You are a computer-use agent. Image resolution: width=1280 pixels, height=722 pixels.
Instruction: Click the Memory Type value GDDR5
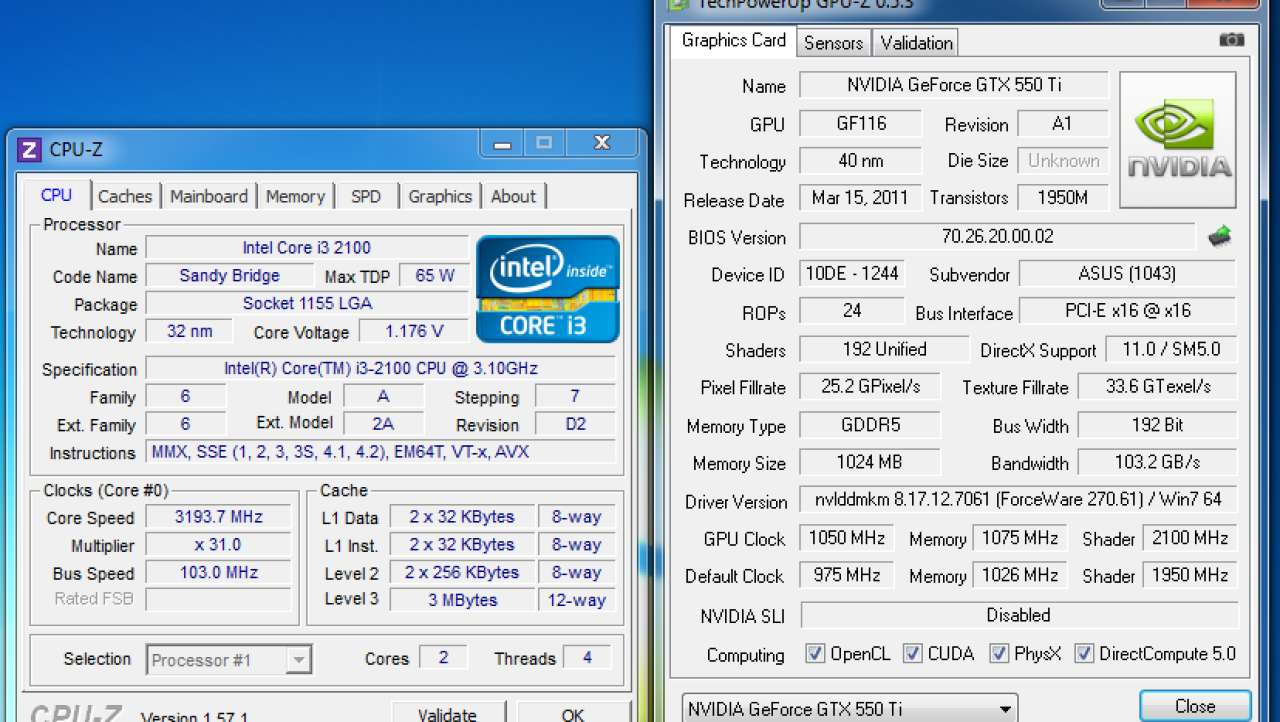click(870, 425)
